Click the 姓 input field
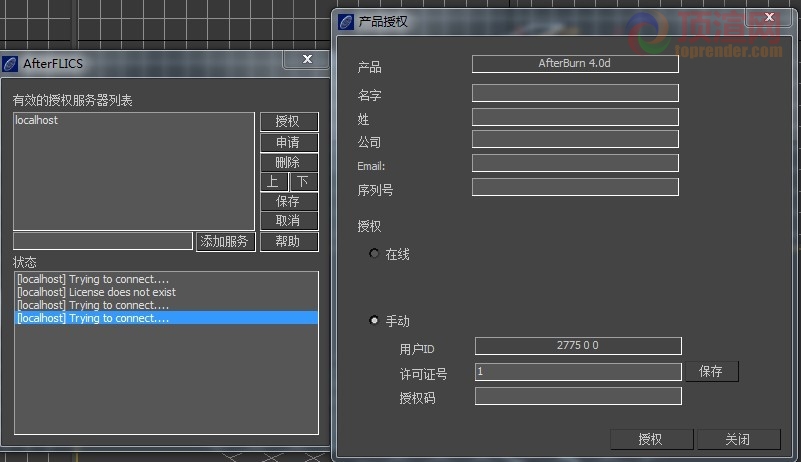801x462 pixels. click(x=575, y=117)
